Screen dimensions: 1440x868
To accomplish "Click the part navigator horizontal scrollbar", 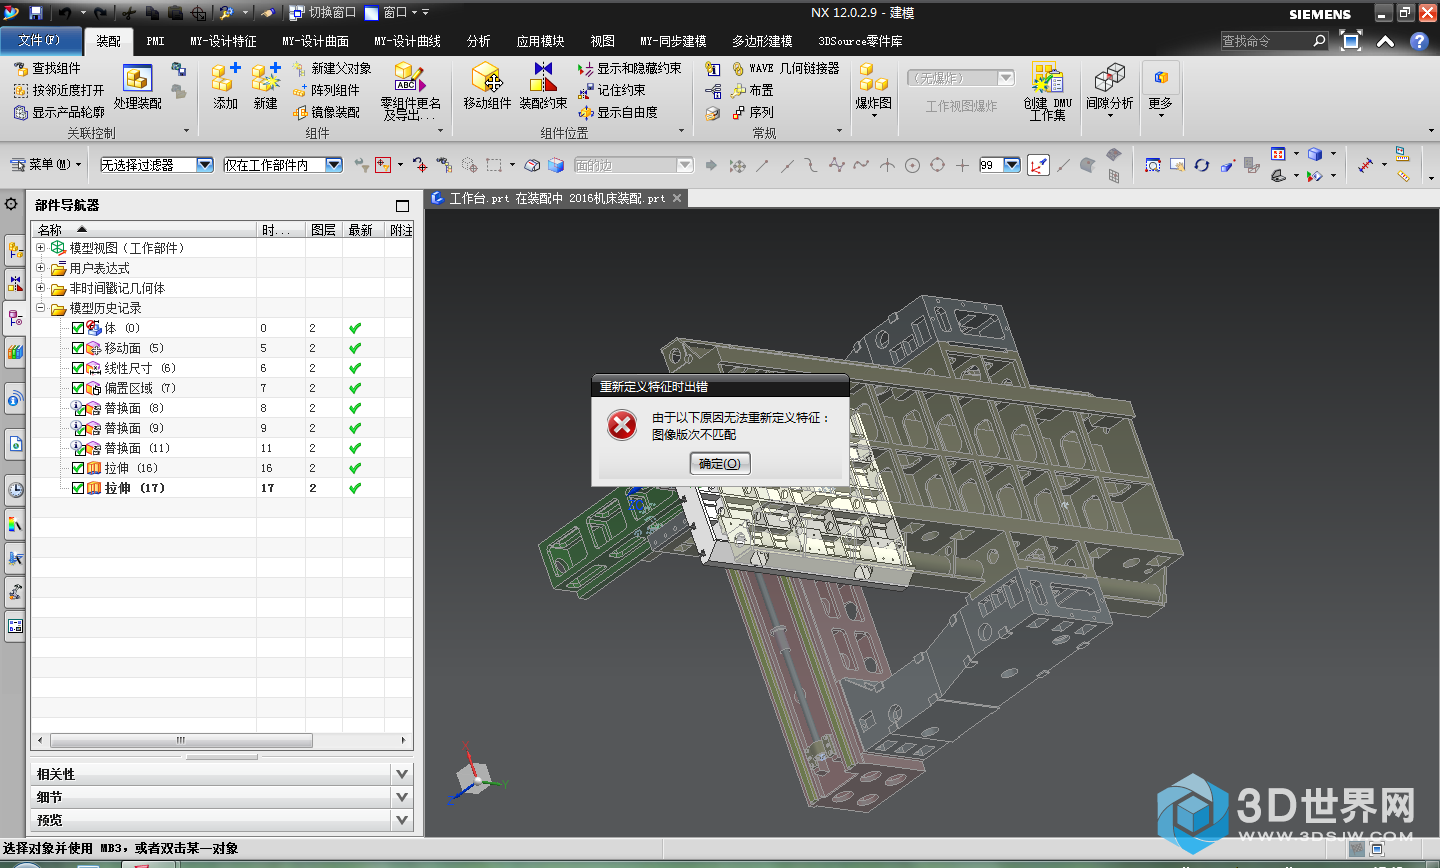I will [x=181, y=741].
